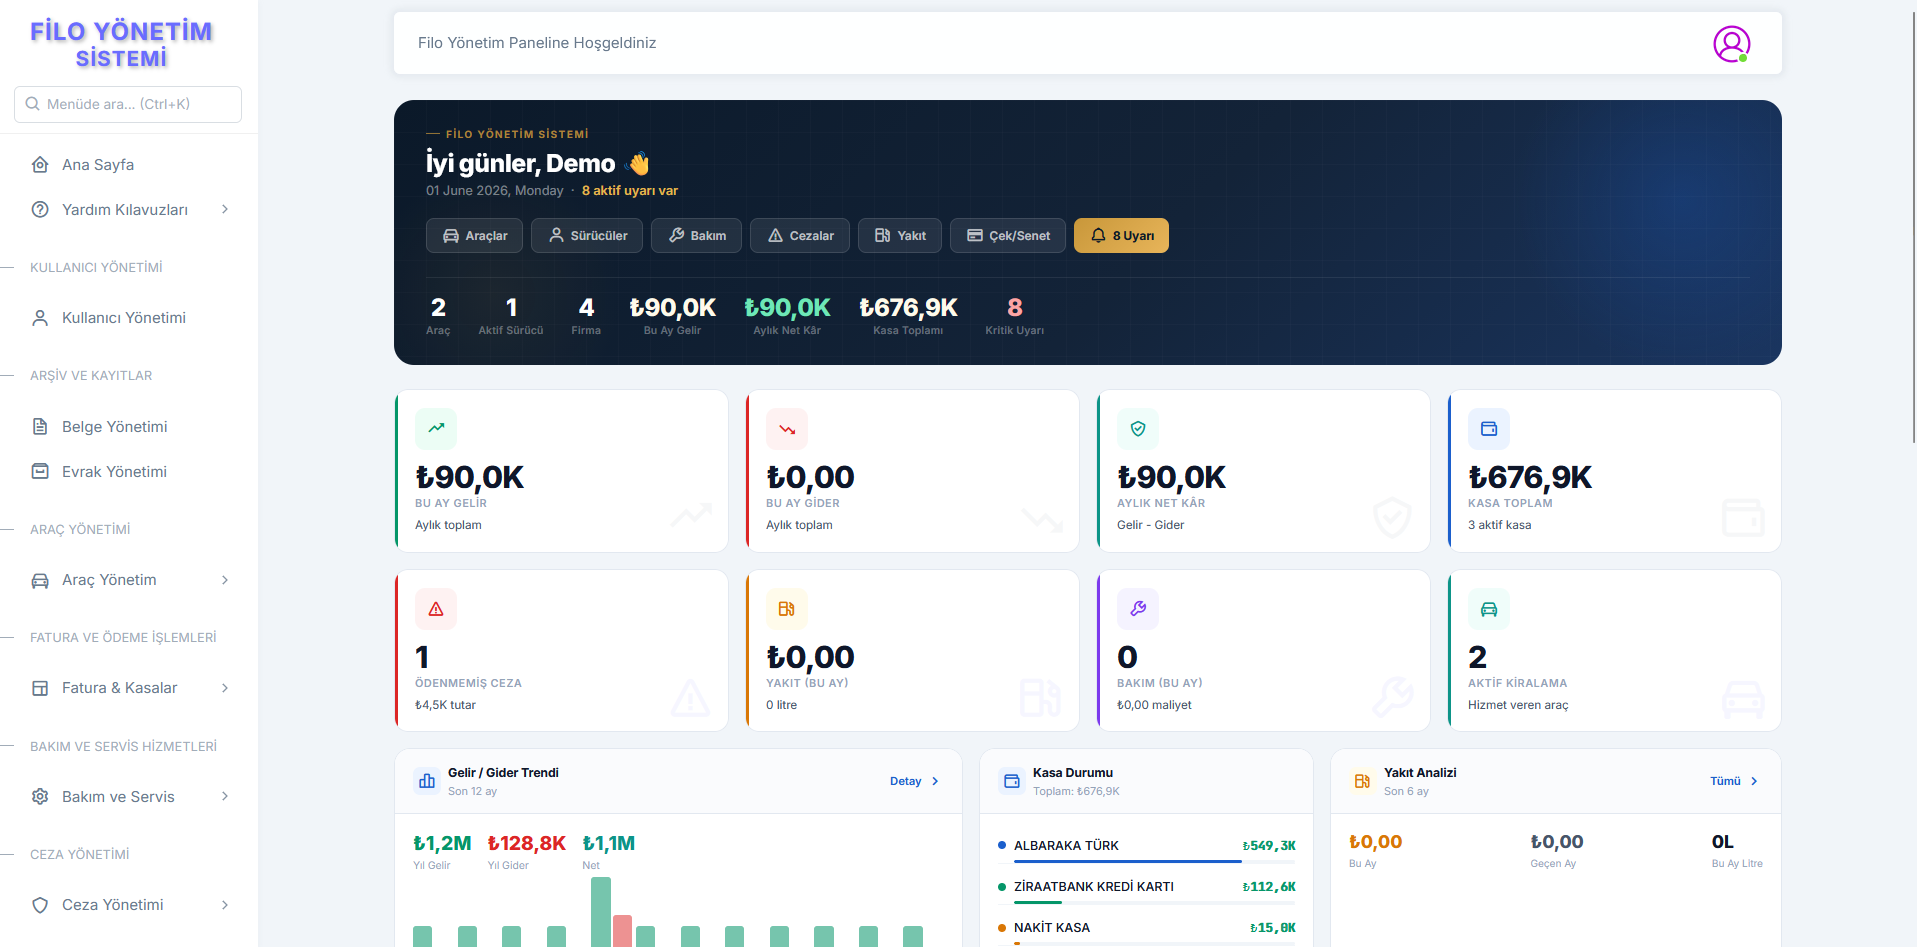Click the Sürücüler shortcut button
This screenshot has height=947, width=1917.
coord(587,236)
